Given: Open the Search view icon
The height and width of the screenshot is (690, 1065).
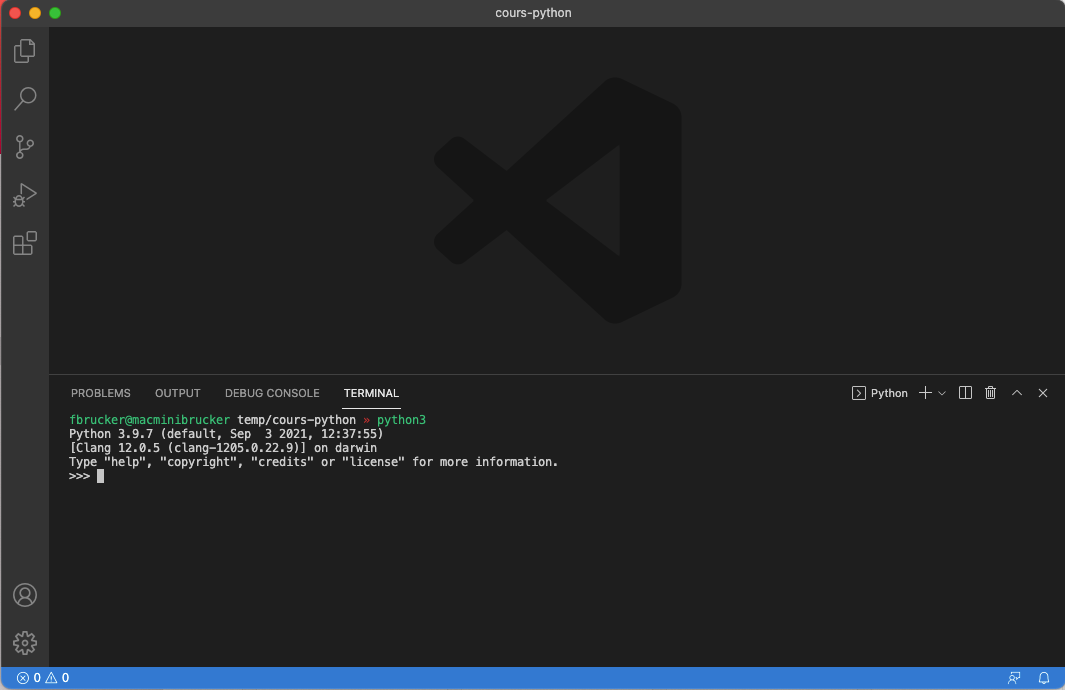Looking at the screenshot, I should [x=25, y=98].
